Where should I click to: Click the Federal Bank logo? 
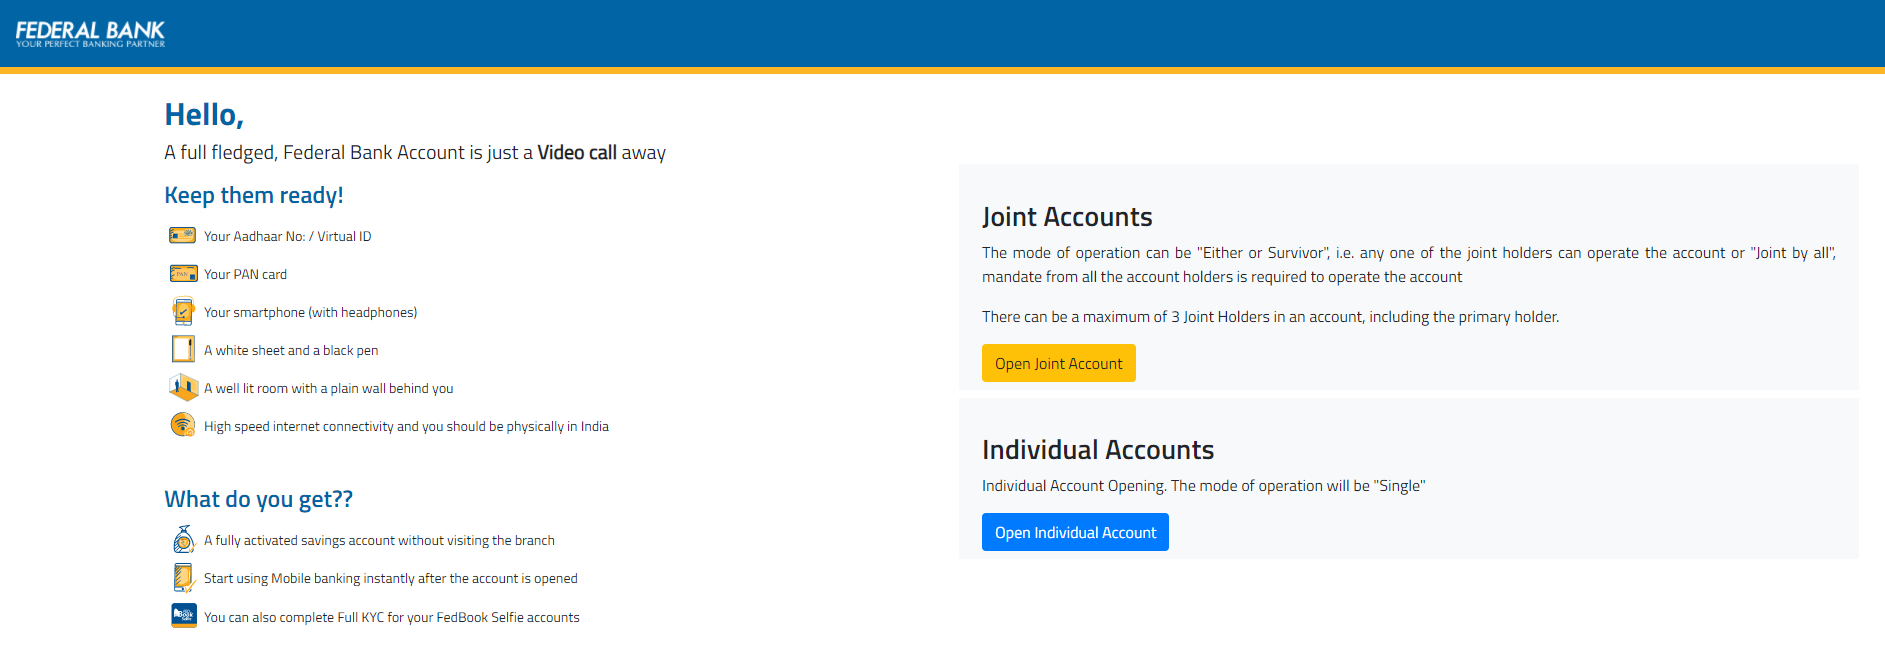tap(90, 34)
